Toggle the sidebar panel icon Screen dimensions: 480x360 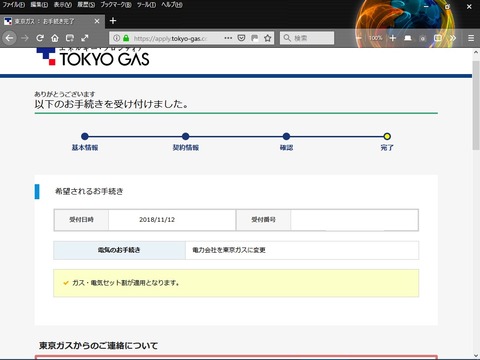pyautogui.click(x=438, y=38)
